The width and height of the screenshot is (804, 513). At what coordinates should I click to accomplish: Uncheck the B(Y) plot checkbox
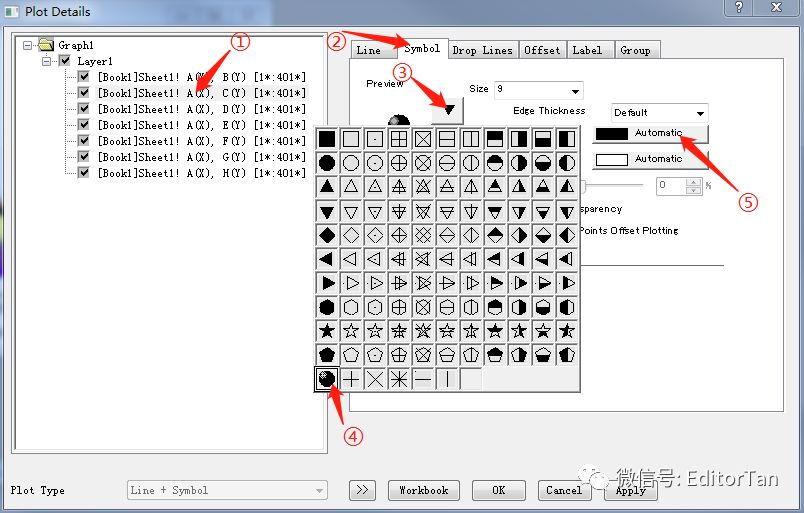[x=84, y=77]
